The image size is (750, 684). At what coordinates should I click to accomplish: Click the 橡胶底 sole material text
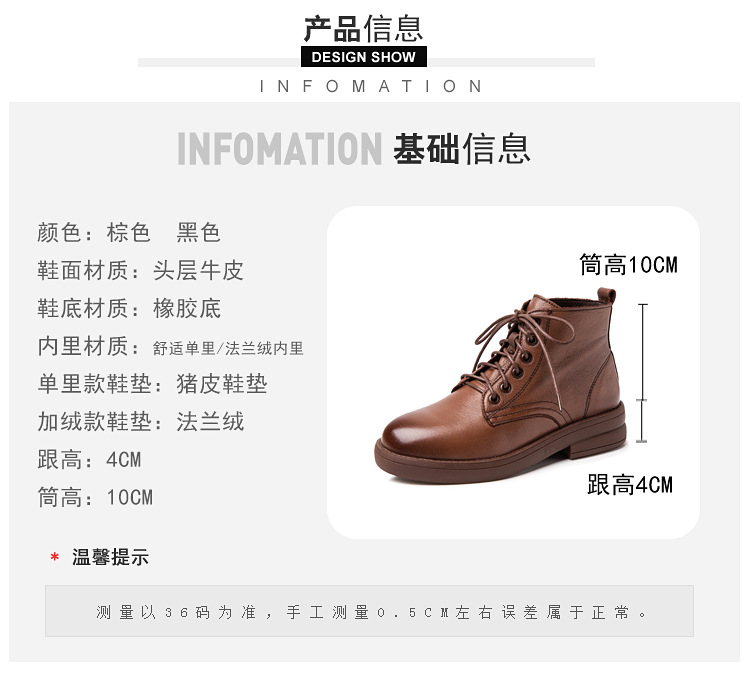pyautogui.click(x=187, y=309)
